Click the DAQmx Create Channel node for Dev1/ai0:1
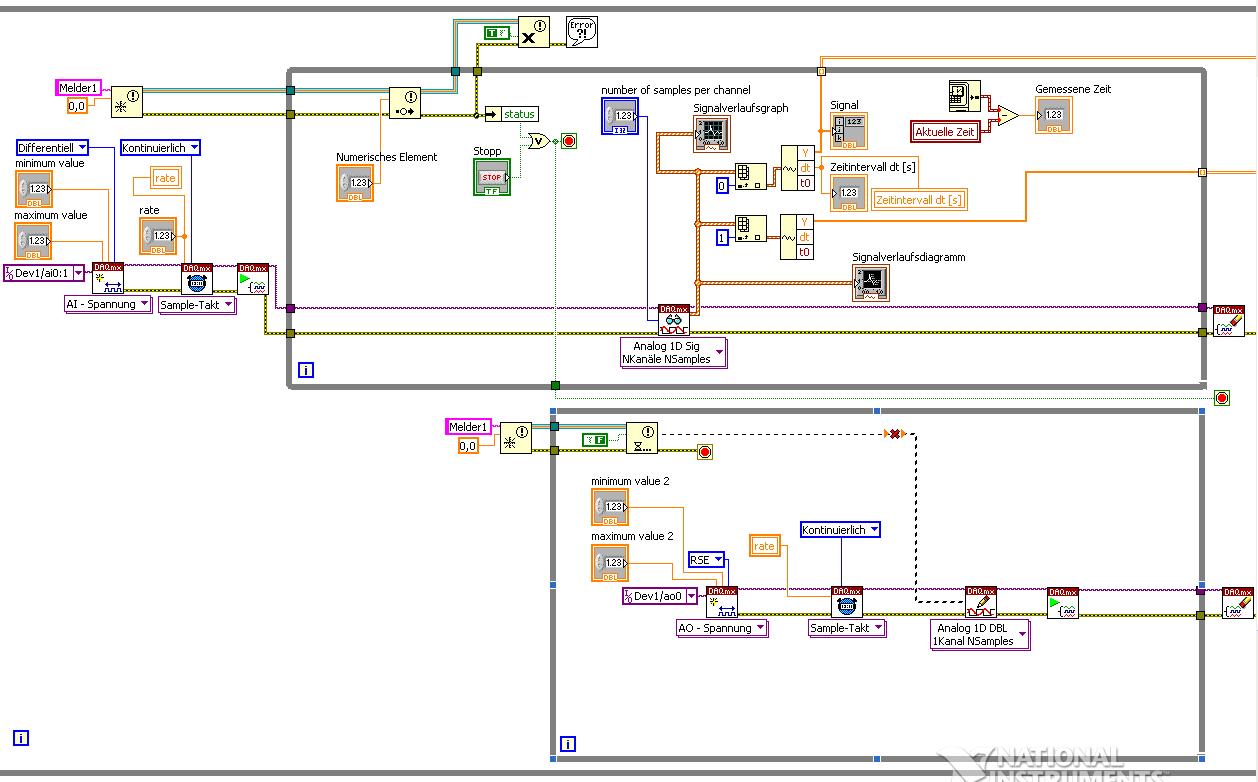Screen dimensions: 1258x782 (108, 278)
